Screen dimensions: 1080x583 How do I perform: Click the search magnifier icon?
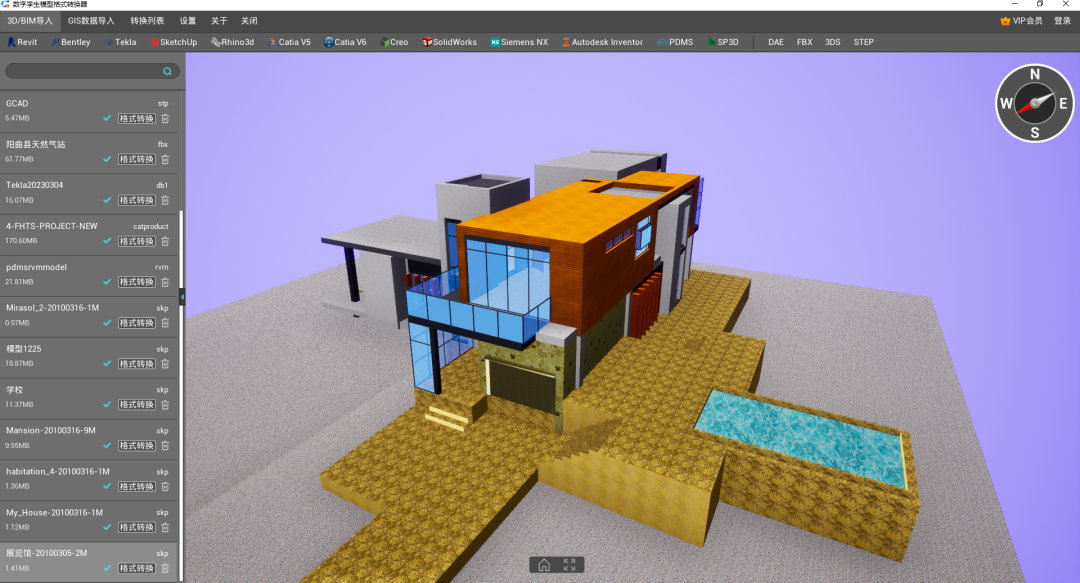click(167, 71)
